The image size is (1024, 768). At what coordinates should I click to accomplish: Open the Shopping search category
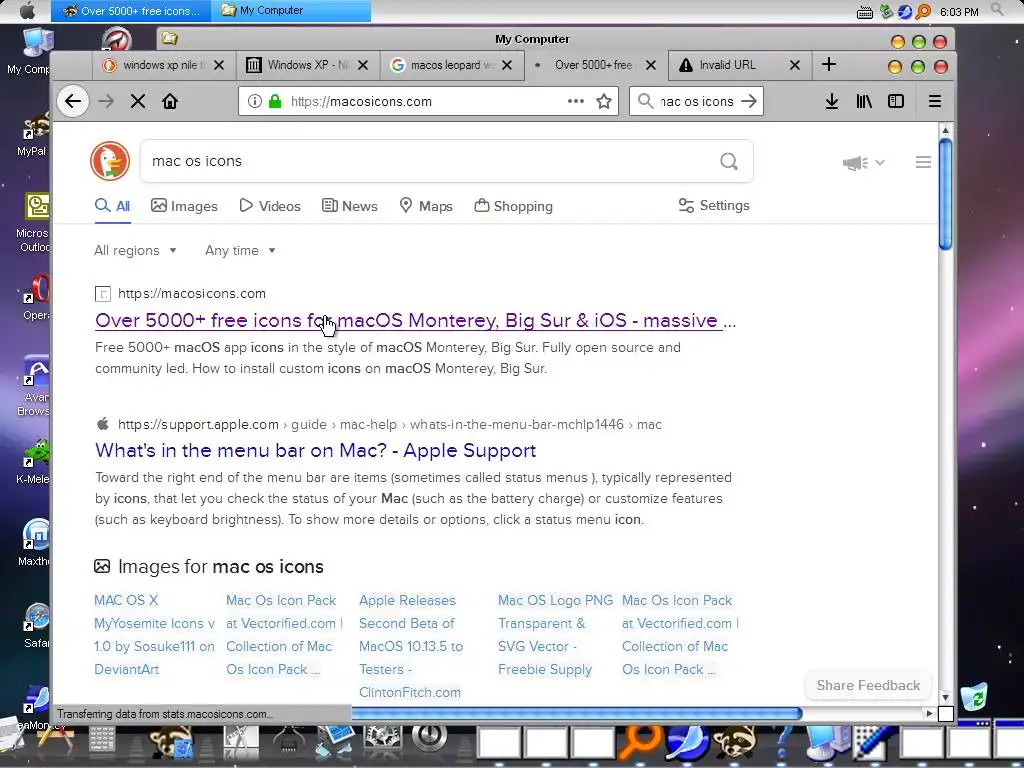[513, 206]
